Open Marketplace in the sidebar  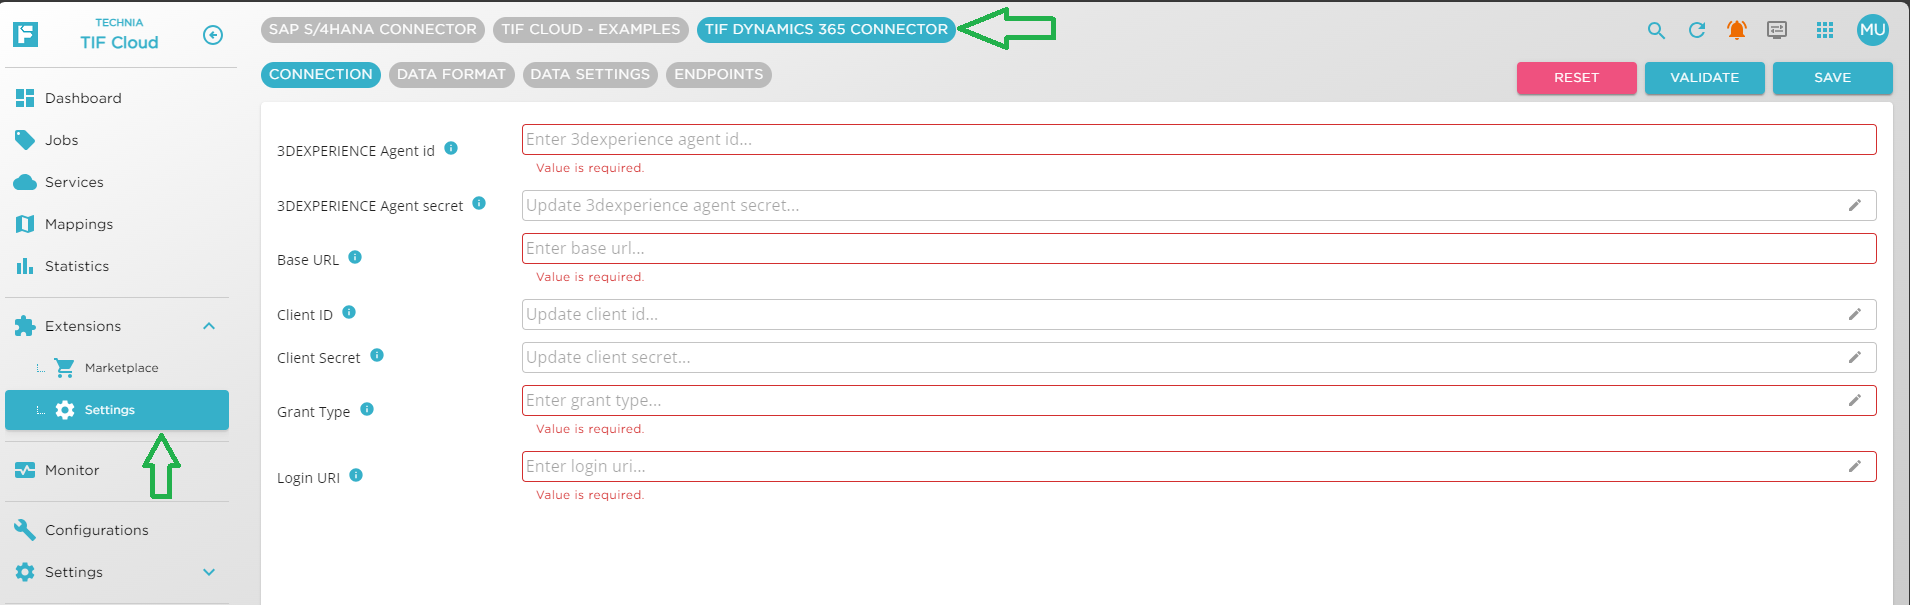coord(121,368)
